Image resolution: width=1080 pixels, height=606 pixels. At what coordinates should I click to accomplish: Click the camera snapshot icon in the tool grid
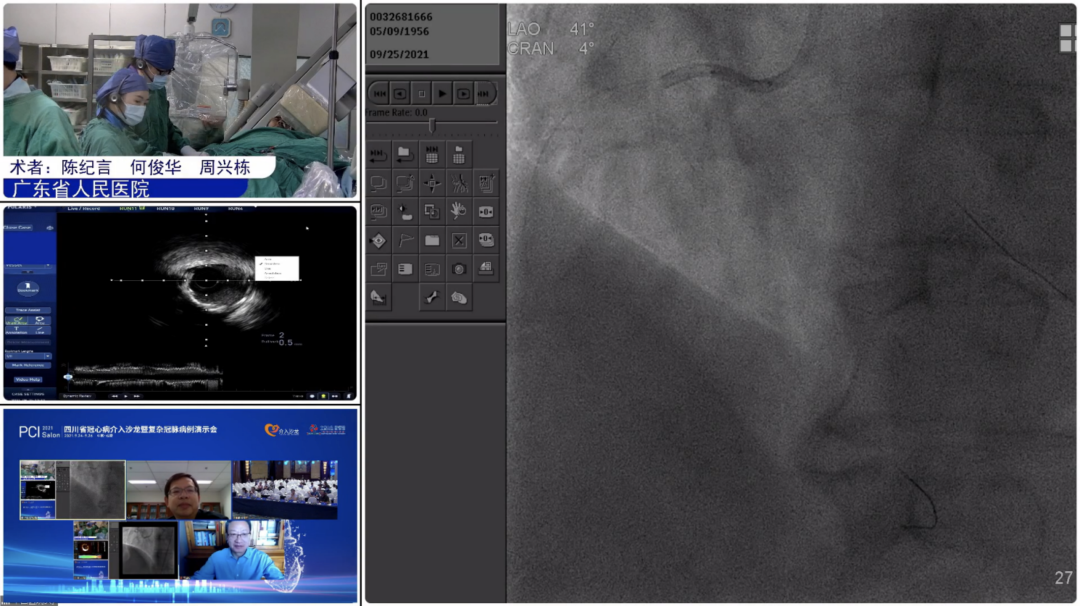(x=459, y=269)
